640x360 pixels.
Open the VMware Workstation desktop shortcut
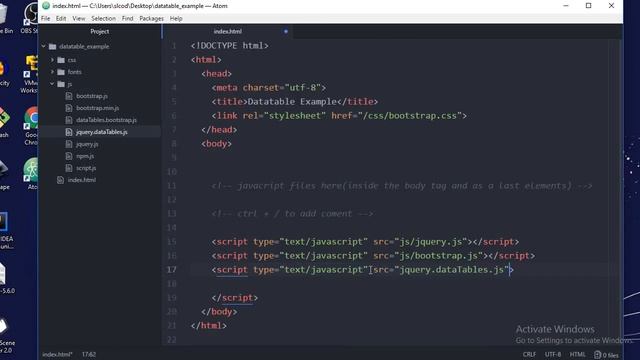tap(29, 75)
